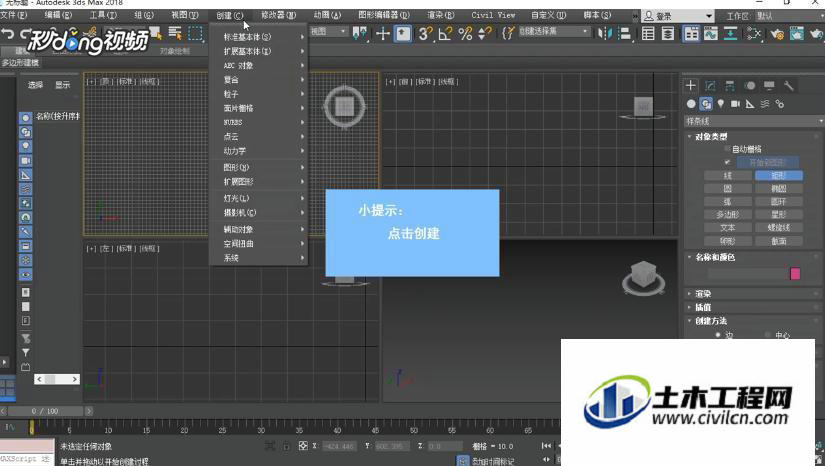Open the 图形(H) submenu
The height and width of the screenshot is (466, 825).
259,167
